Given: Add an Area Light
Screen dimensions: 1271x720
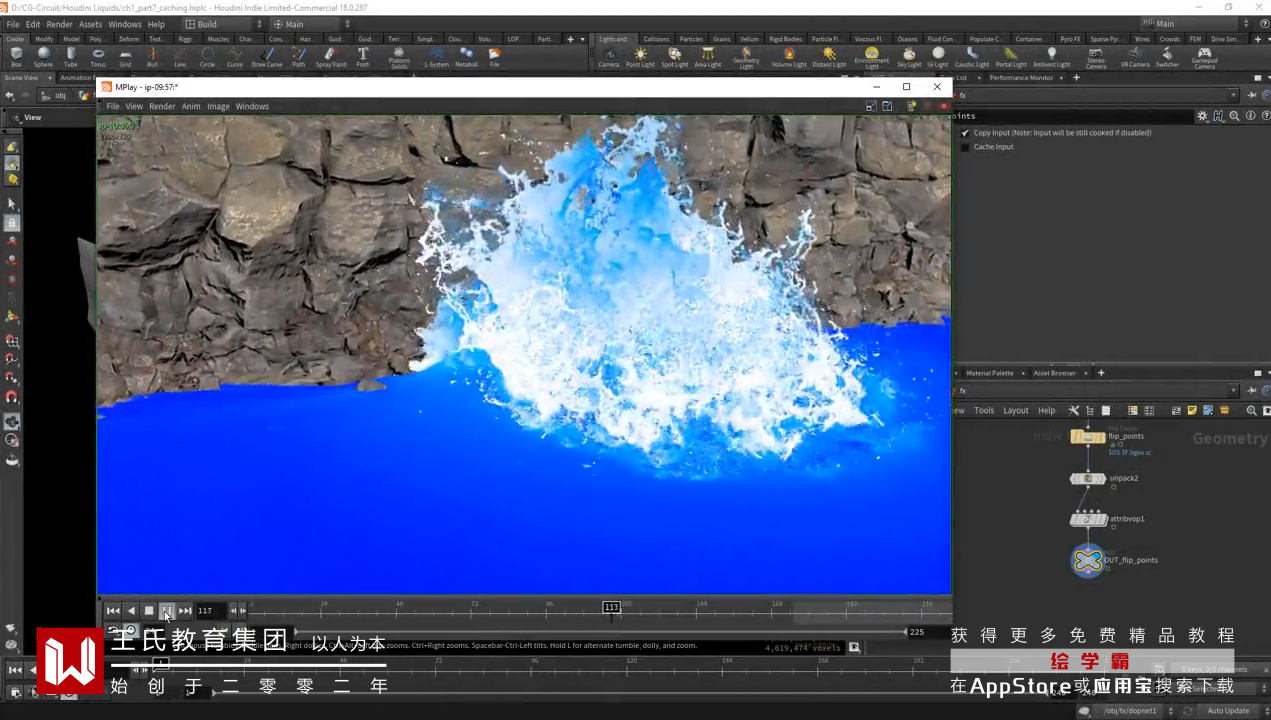Looking at the screenshot, I should 708,57.
